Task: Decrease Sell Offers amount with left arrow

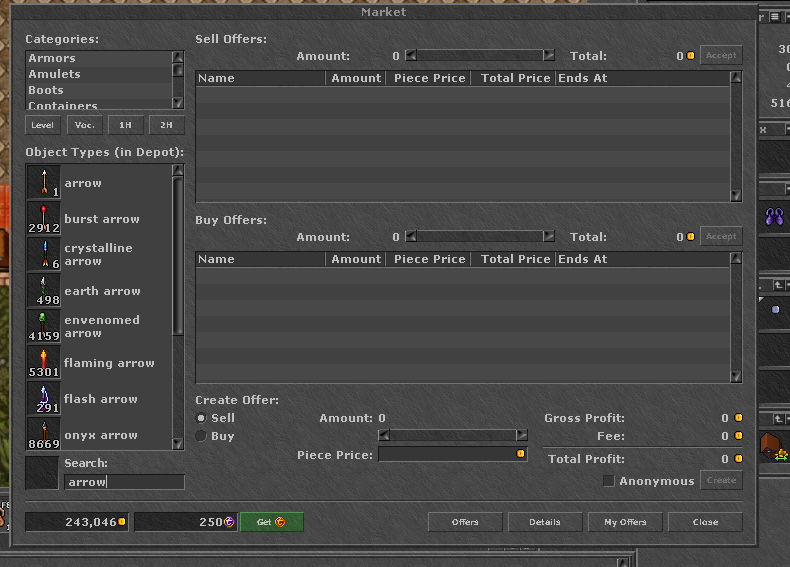Action: 411,55
